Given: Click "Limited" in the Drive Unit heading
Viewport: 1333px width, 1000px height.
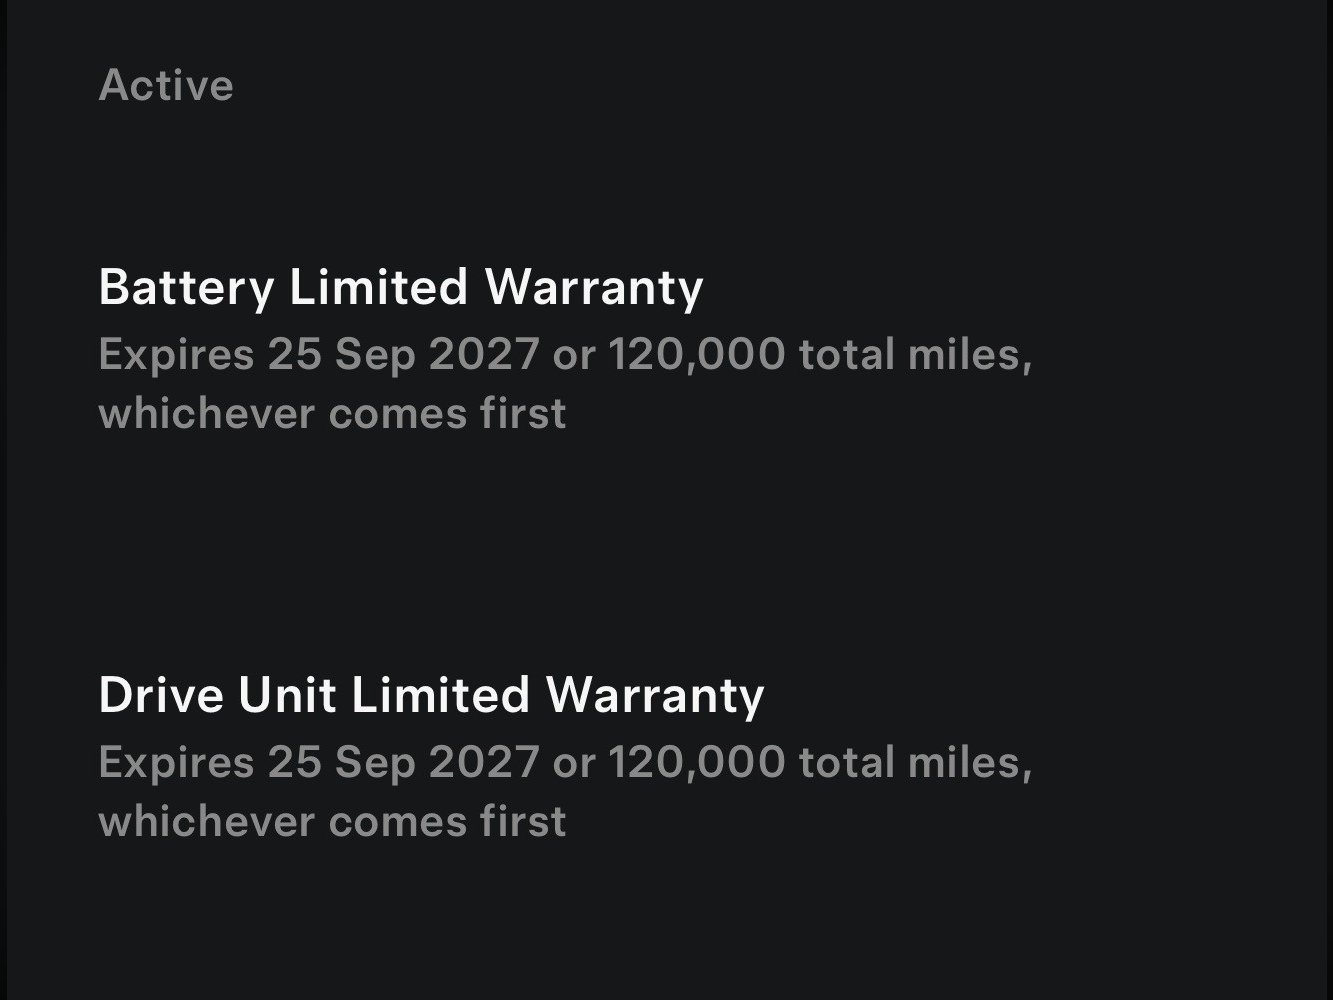Looking at the screenshot, I should pos(440,695).
